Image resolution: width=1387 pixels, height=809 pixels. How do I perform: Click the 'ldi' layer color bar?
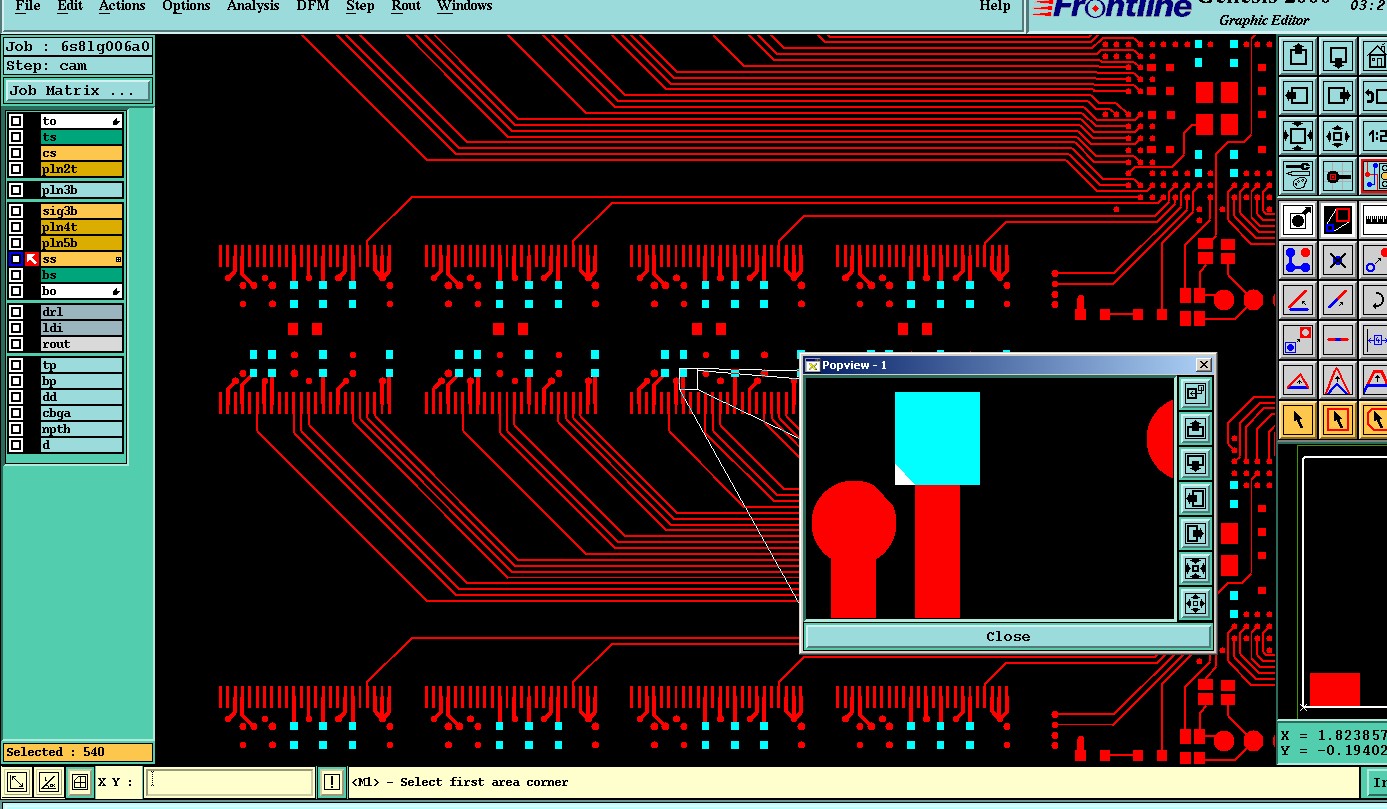81,328
